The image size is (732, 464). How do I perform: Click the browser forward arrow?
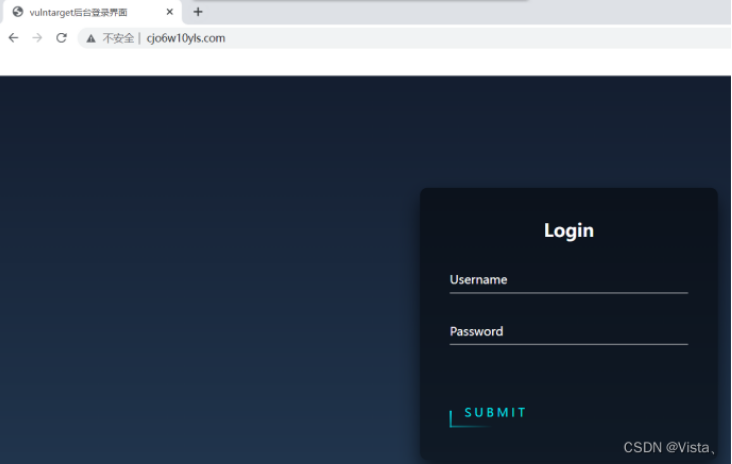[x=37, y=38]
